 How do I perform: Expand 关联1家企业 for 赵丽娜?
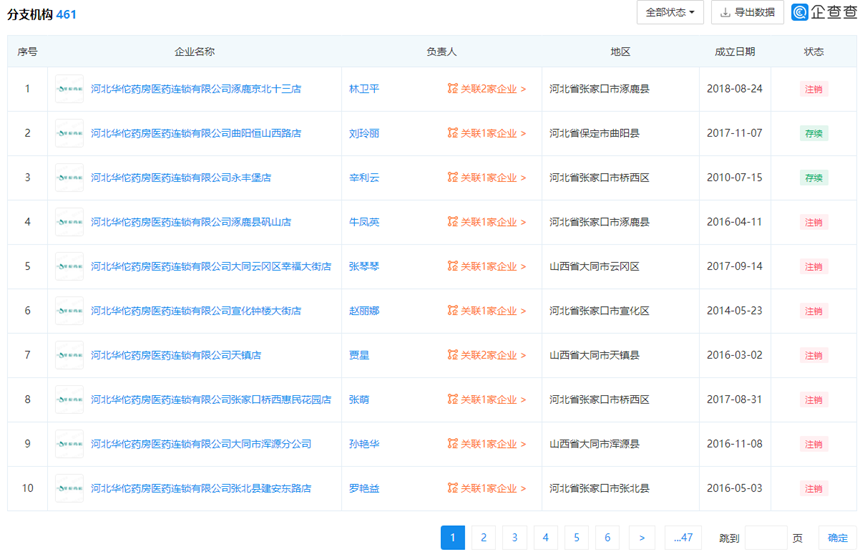(x=492, y=311)
